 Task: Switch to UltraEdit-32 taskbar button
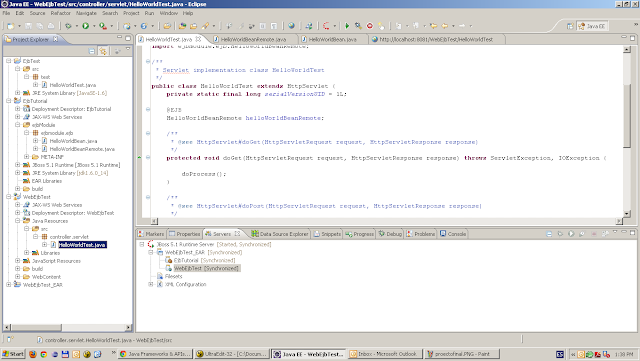[231, 354]
